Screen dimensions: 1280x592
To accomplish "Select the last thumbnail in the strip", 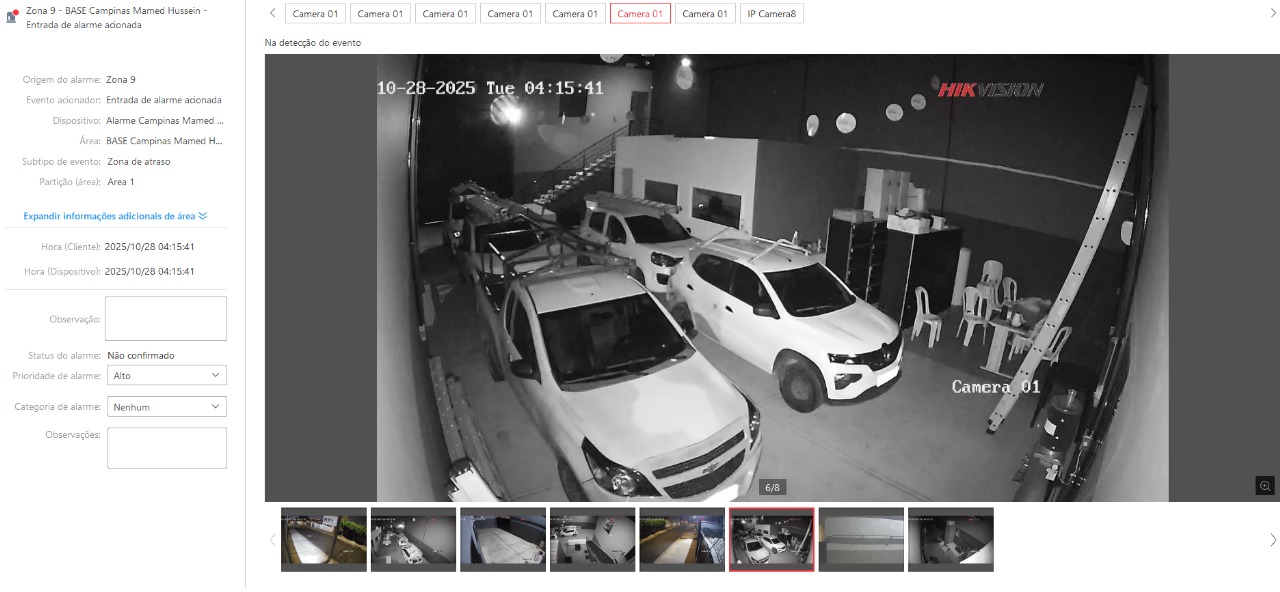I will click(x=950, y=539).
